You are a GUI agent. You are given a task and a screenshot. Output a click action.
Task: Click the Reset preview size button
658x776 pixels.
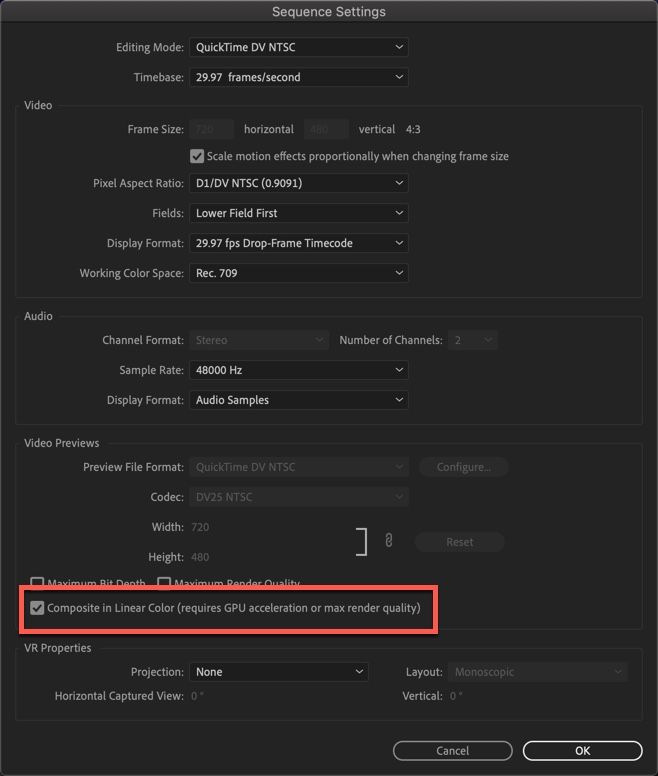coord(459,542)
